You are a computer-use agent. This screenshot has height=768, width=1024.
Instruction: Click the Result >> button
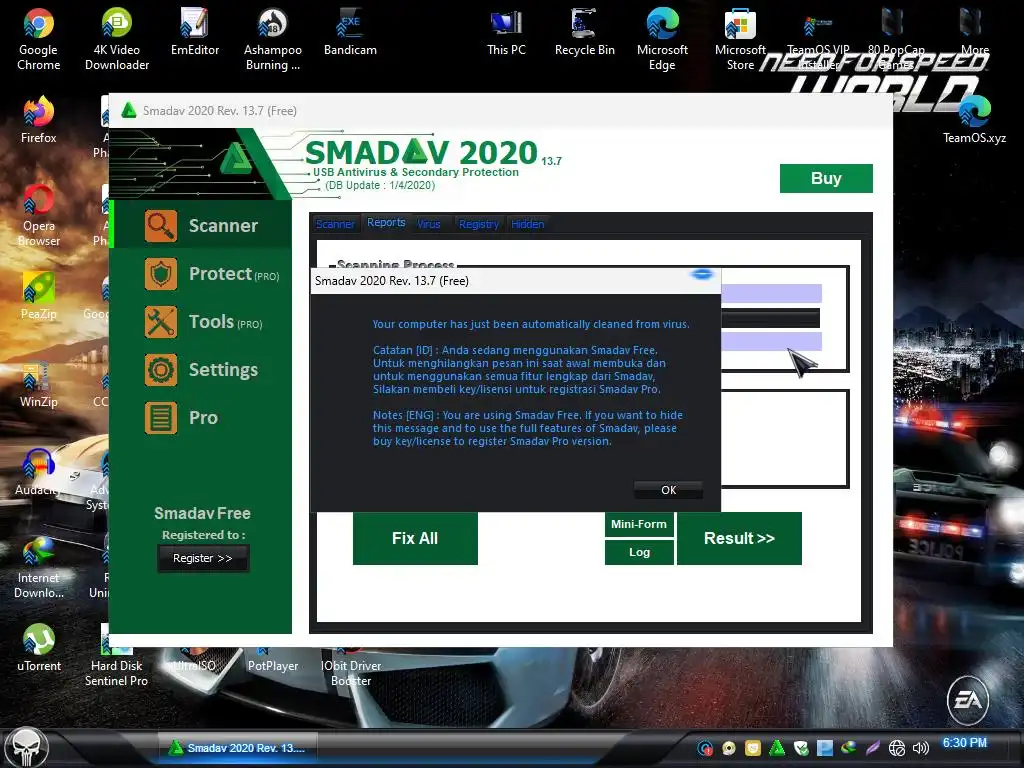tap(739, 538)
